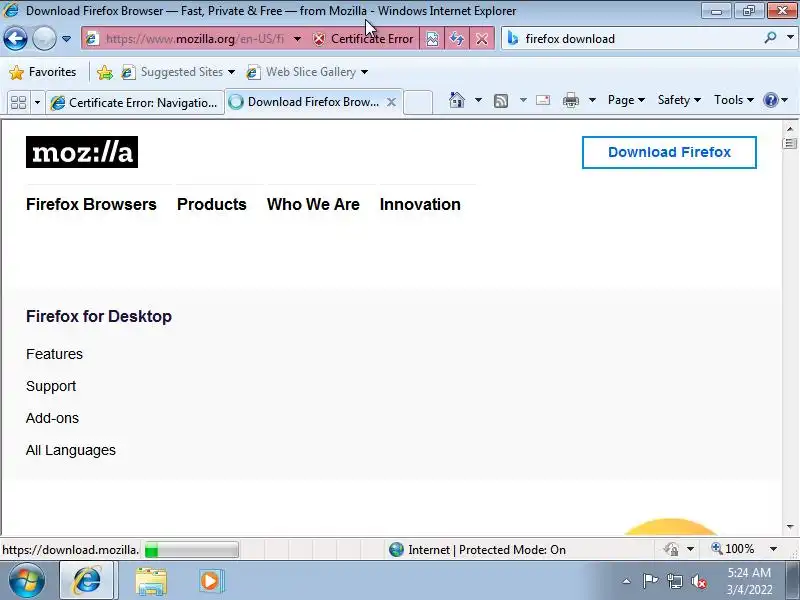The width and height of the screenshot is (800, 600).
Task: Open the search provider dropdown arrow
Action: pyautogui.click(x=790, y=38)
